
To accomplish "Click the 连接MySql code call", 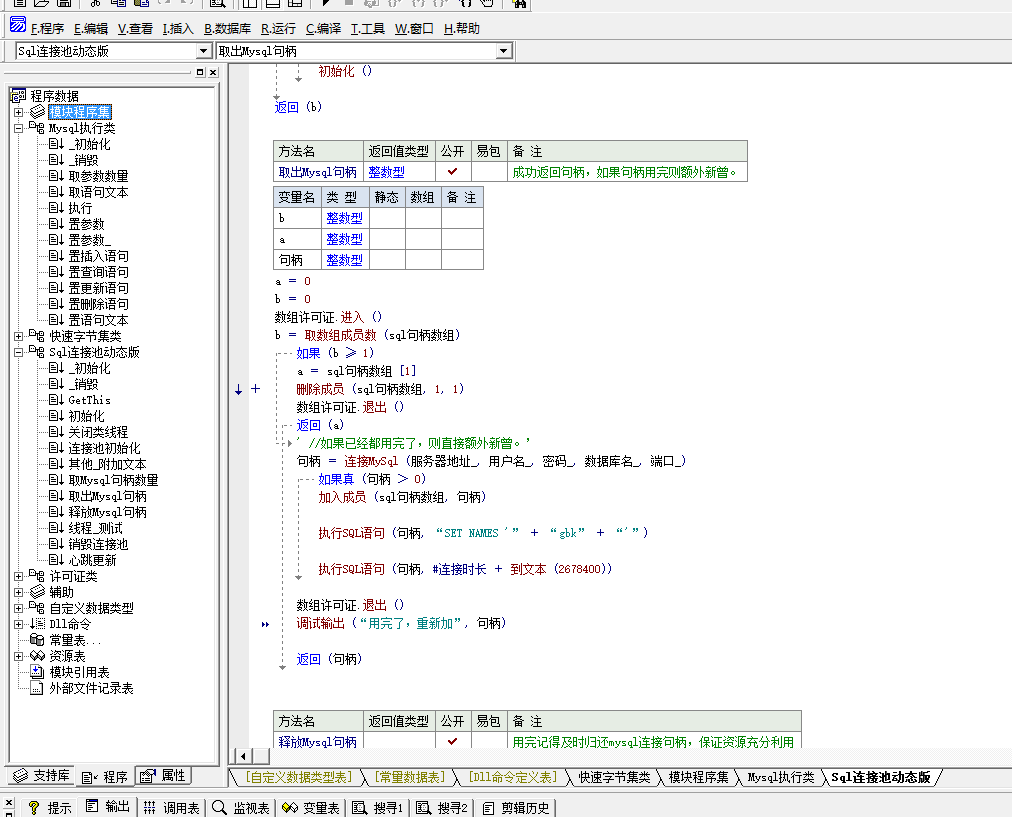I will coord(370,461).
